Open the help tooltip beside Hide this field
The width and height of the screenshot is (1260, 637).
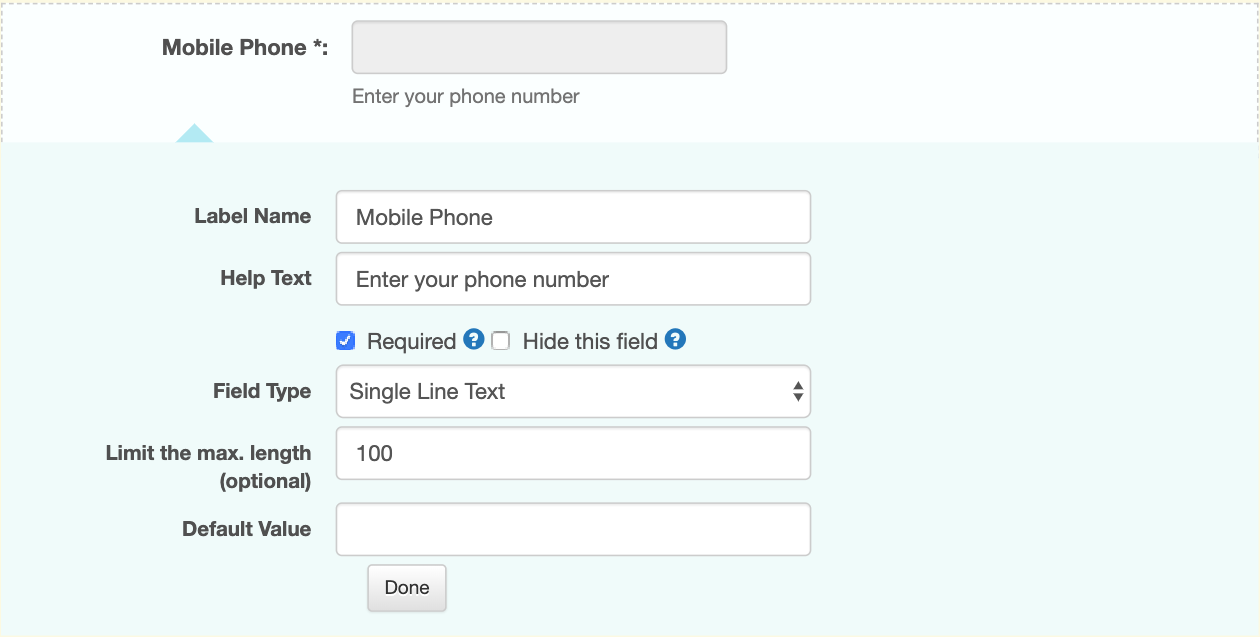tap(675, 340)
